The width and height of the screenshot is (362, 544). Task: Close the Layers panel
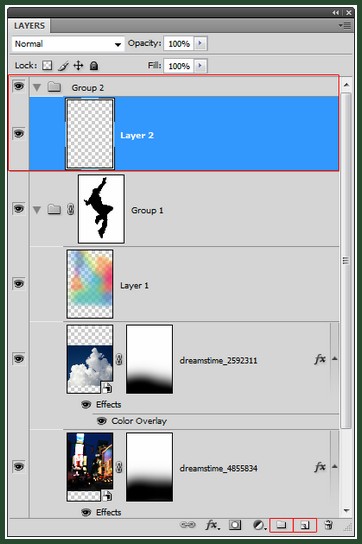click(x=349, y=13)
